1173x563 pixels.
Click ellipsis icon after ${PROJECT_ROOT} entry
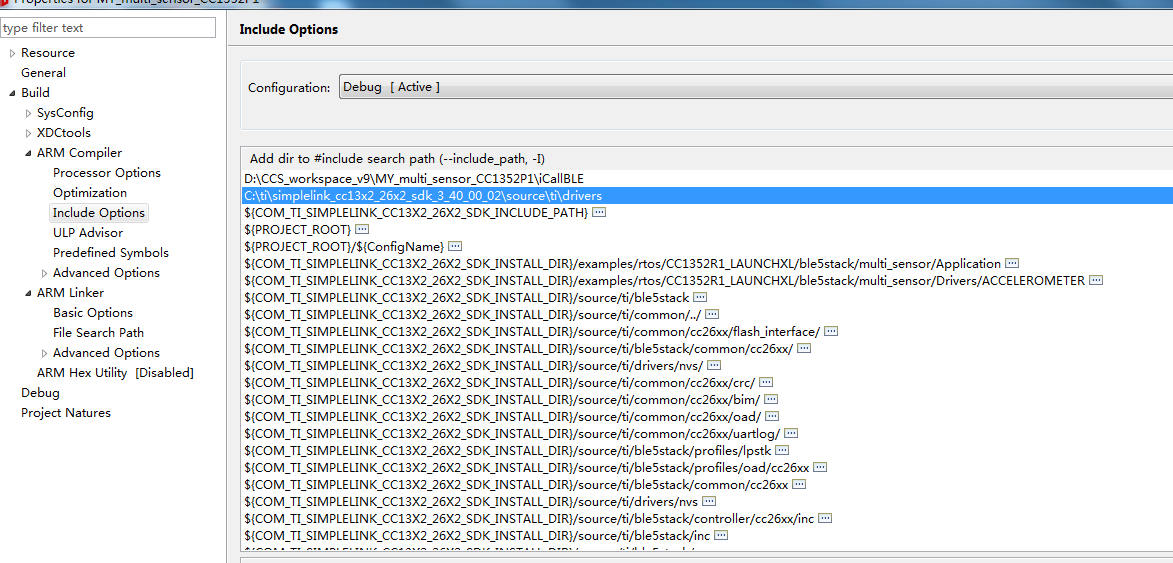362,229
